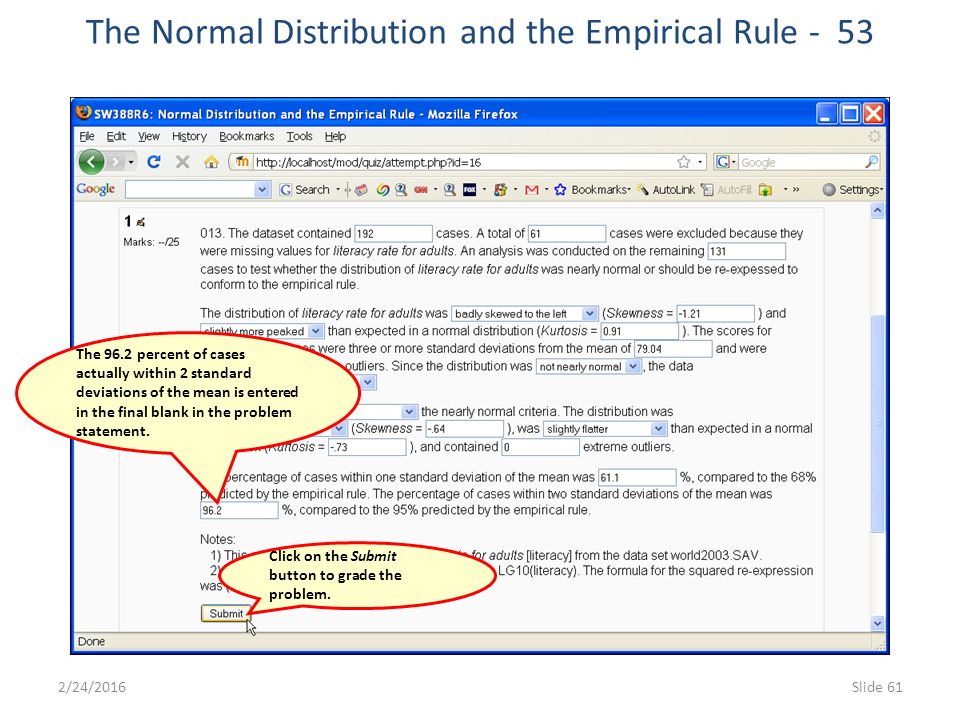
Task: Show more toolbar buttons with » chevron
Action: 796,190
